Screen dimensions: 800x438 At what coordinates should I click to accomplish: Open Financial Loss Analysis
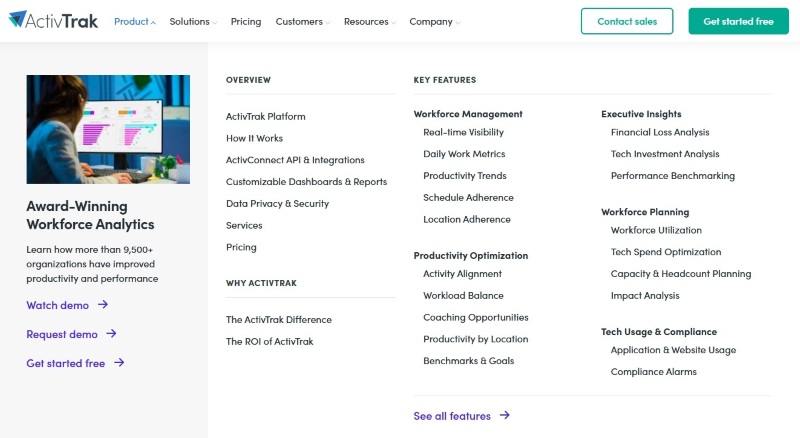click(660, 132)
